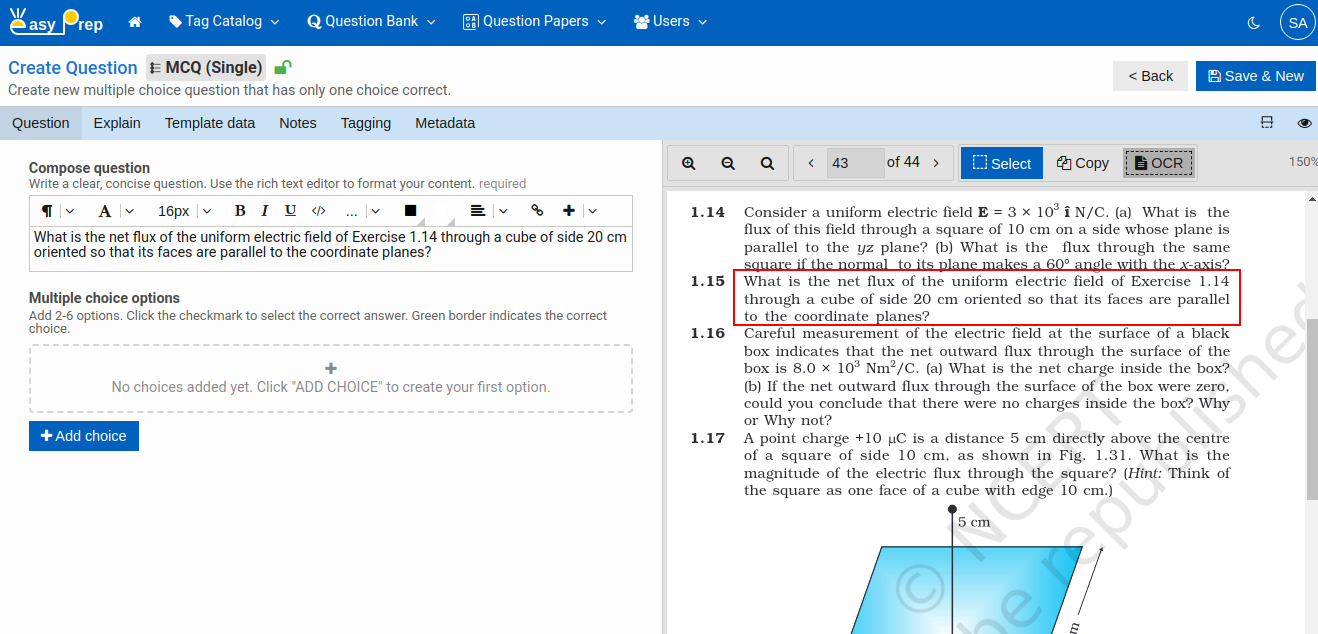1318x634 pixels.
Task: Toggle the preview eye icon
Action: tap(1304, 122)
